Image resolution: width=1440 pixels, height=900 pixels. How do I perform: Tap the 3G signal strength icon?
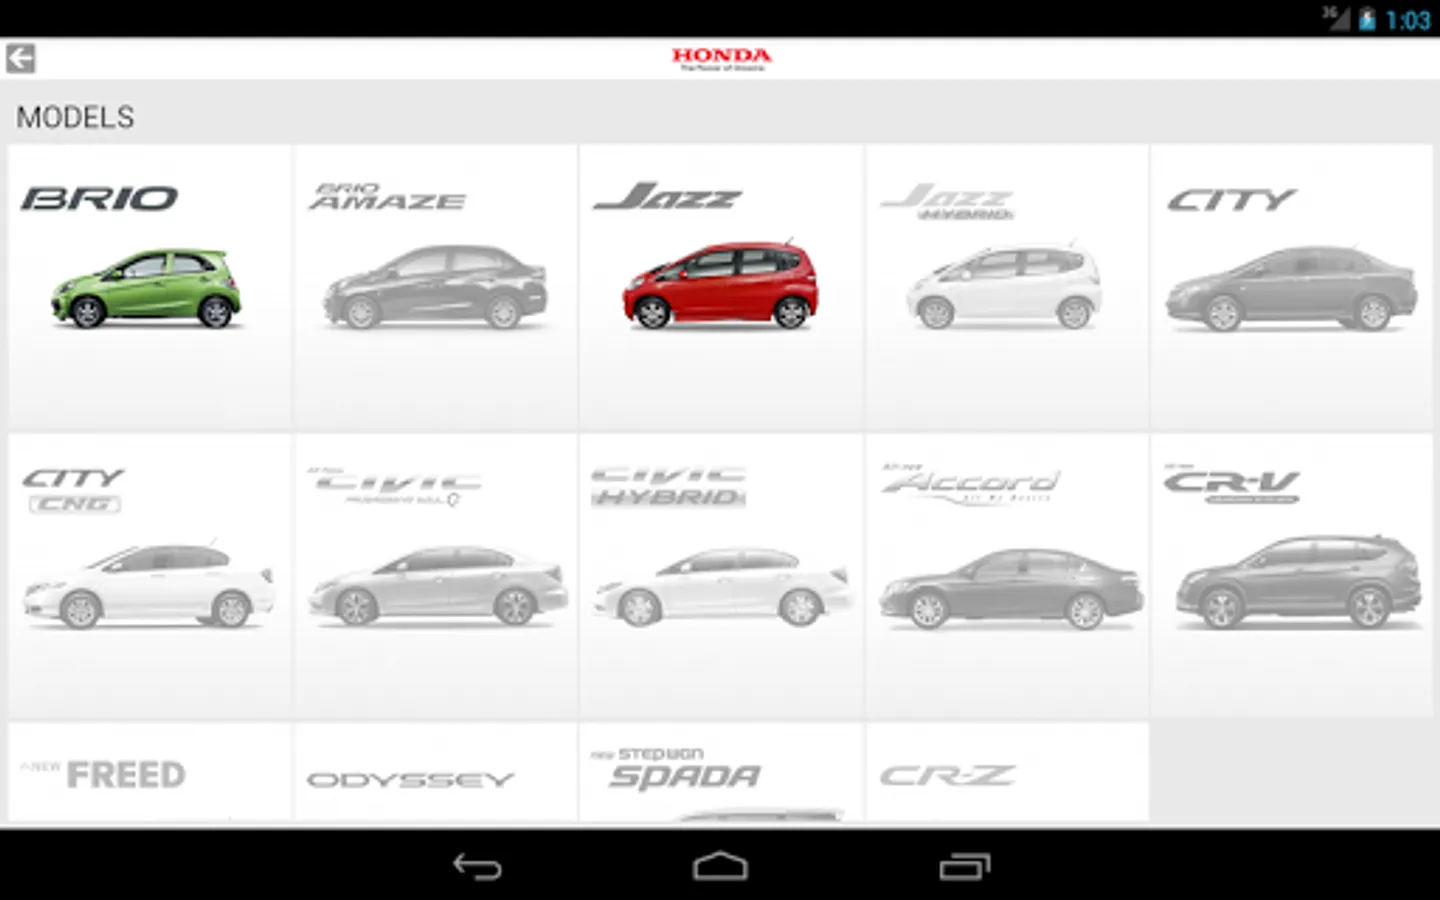tap(1336, 18)
